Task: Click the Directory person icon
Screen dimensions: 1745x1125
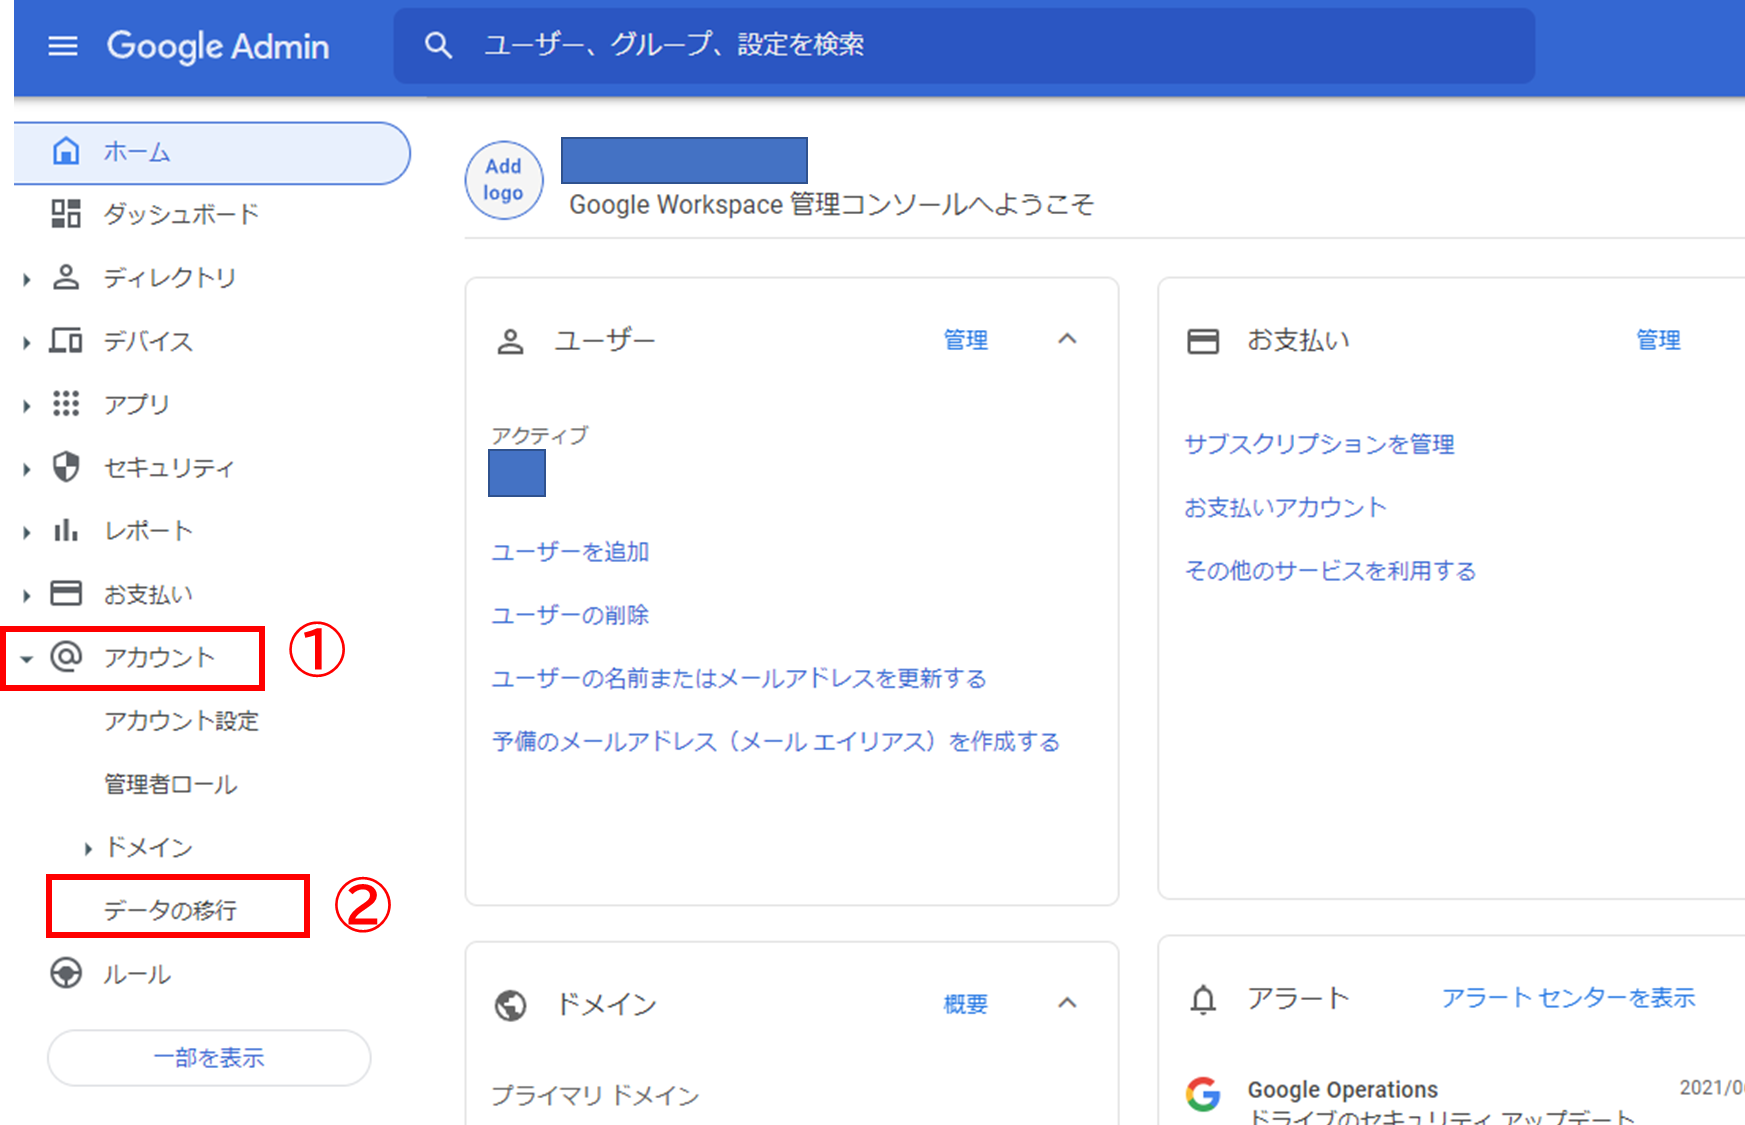Action: [66, 277]
